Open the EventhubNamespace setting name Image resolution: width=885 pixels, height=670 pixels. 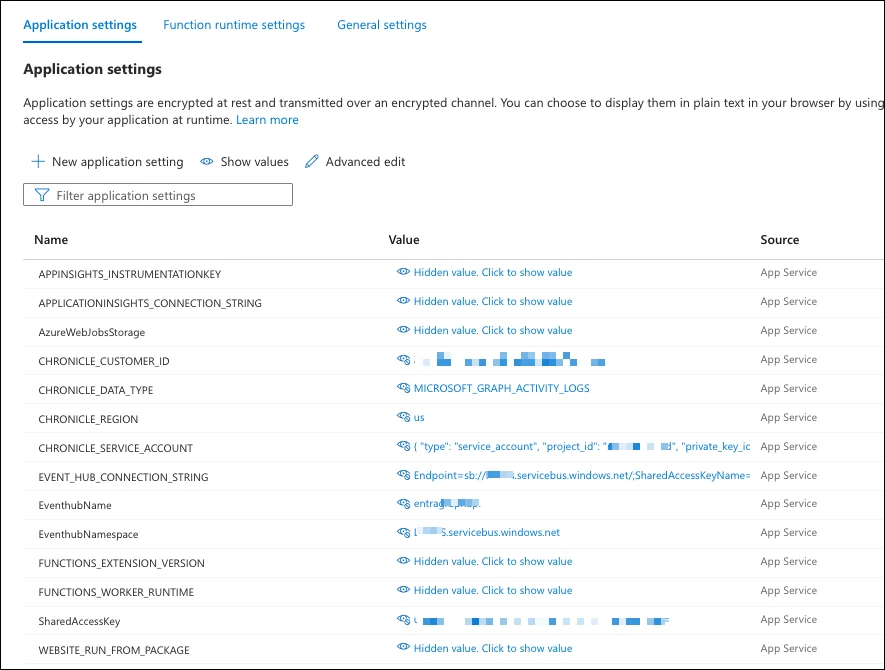[x=88, y=535]
